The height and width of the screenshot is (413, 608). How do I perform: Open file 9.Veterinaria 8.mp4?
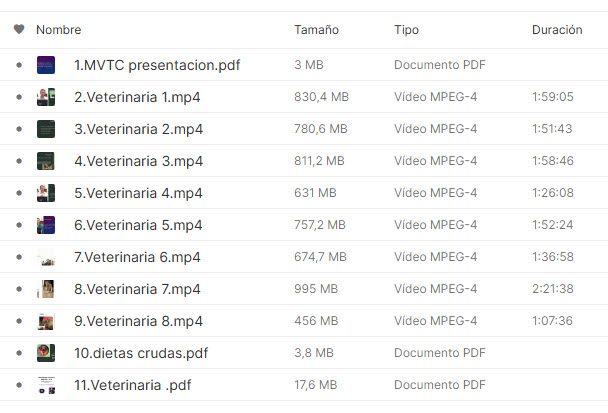click(x=138, y=321)
